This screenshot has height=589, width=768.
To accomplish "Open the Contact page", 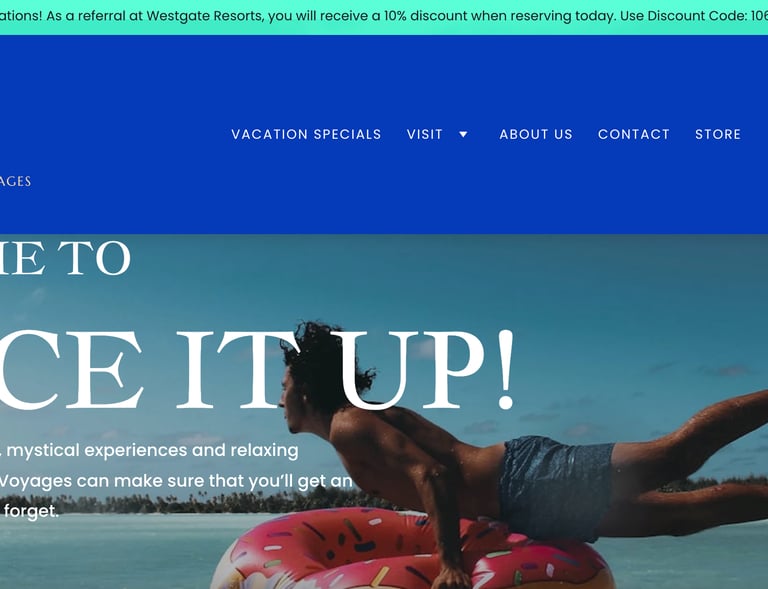I will [x=633, y=134].
